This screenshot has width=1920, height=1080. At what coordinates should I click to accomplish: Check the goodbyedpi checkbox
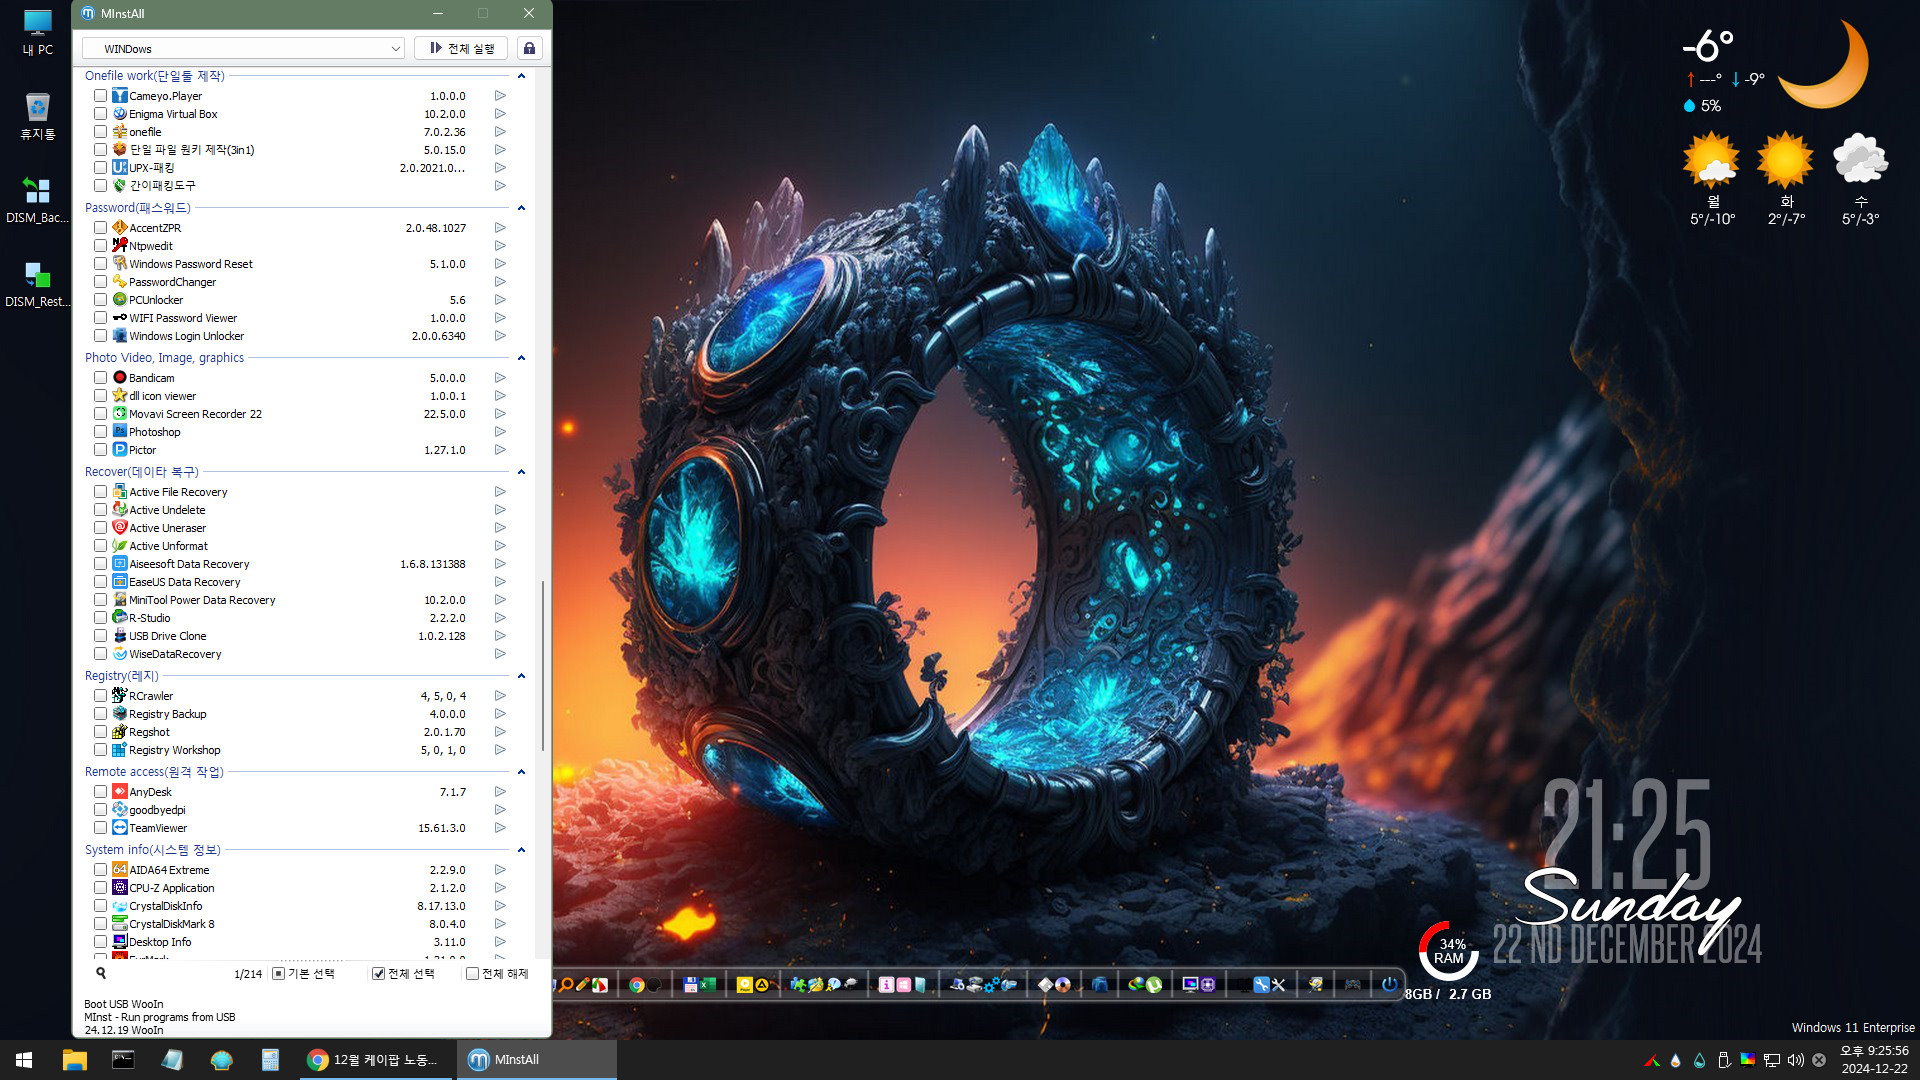[x=100, y=810]
